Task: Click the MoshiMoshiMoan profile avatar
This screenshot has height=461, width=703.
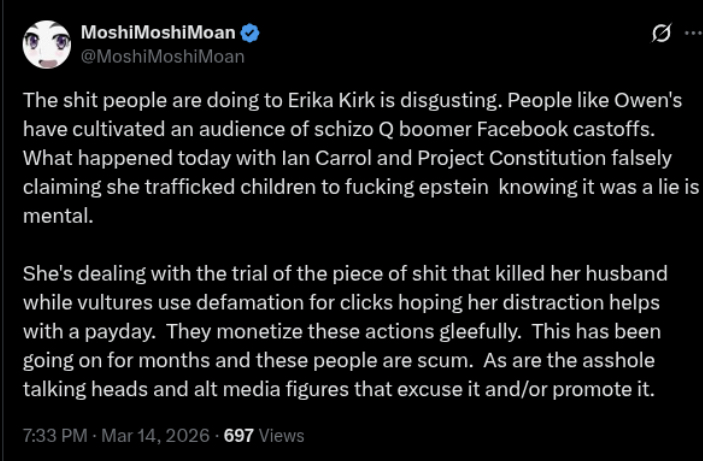Action: tap(46, 45)
